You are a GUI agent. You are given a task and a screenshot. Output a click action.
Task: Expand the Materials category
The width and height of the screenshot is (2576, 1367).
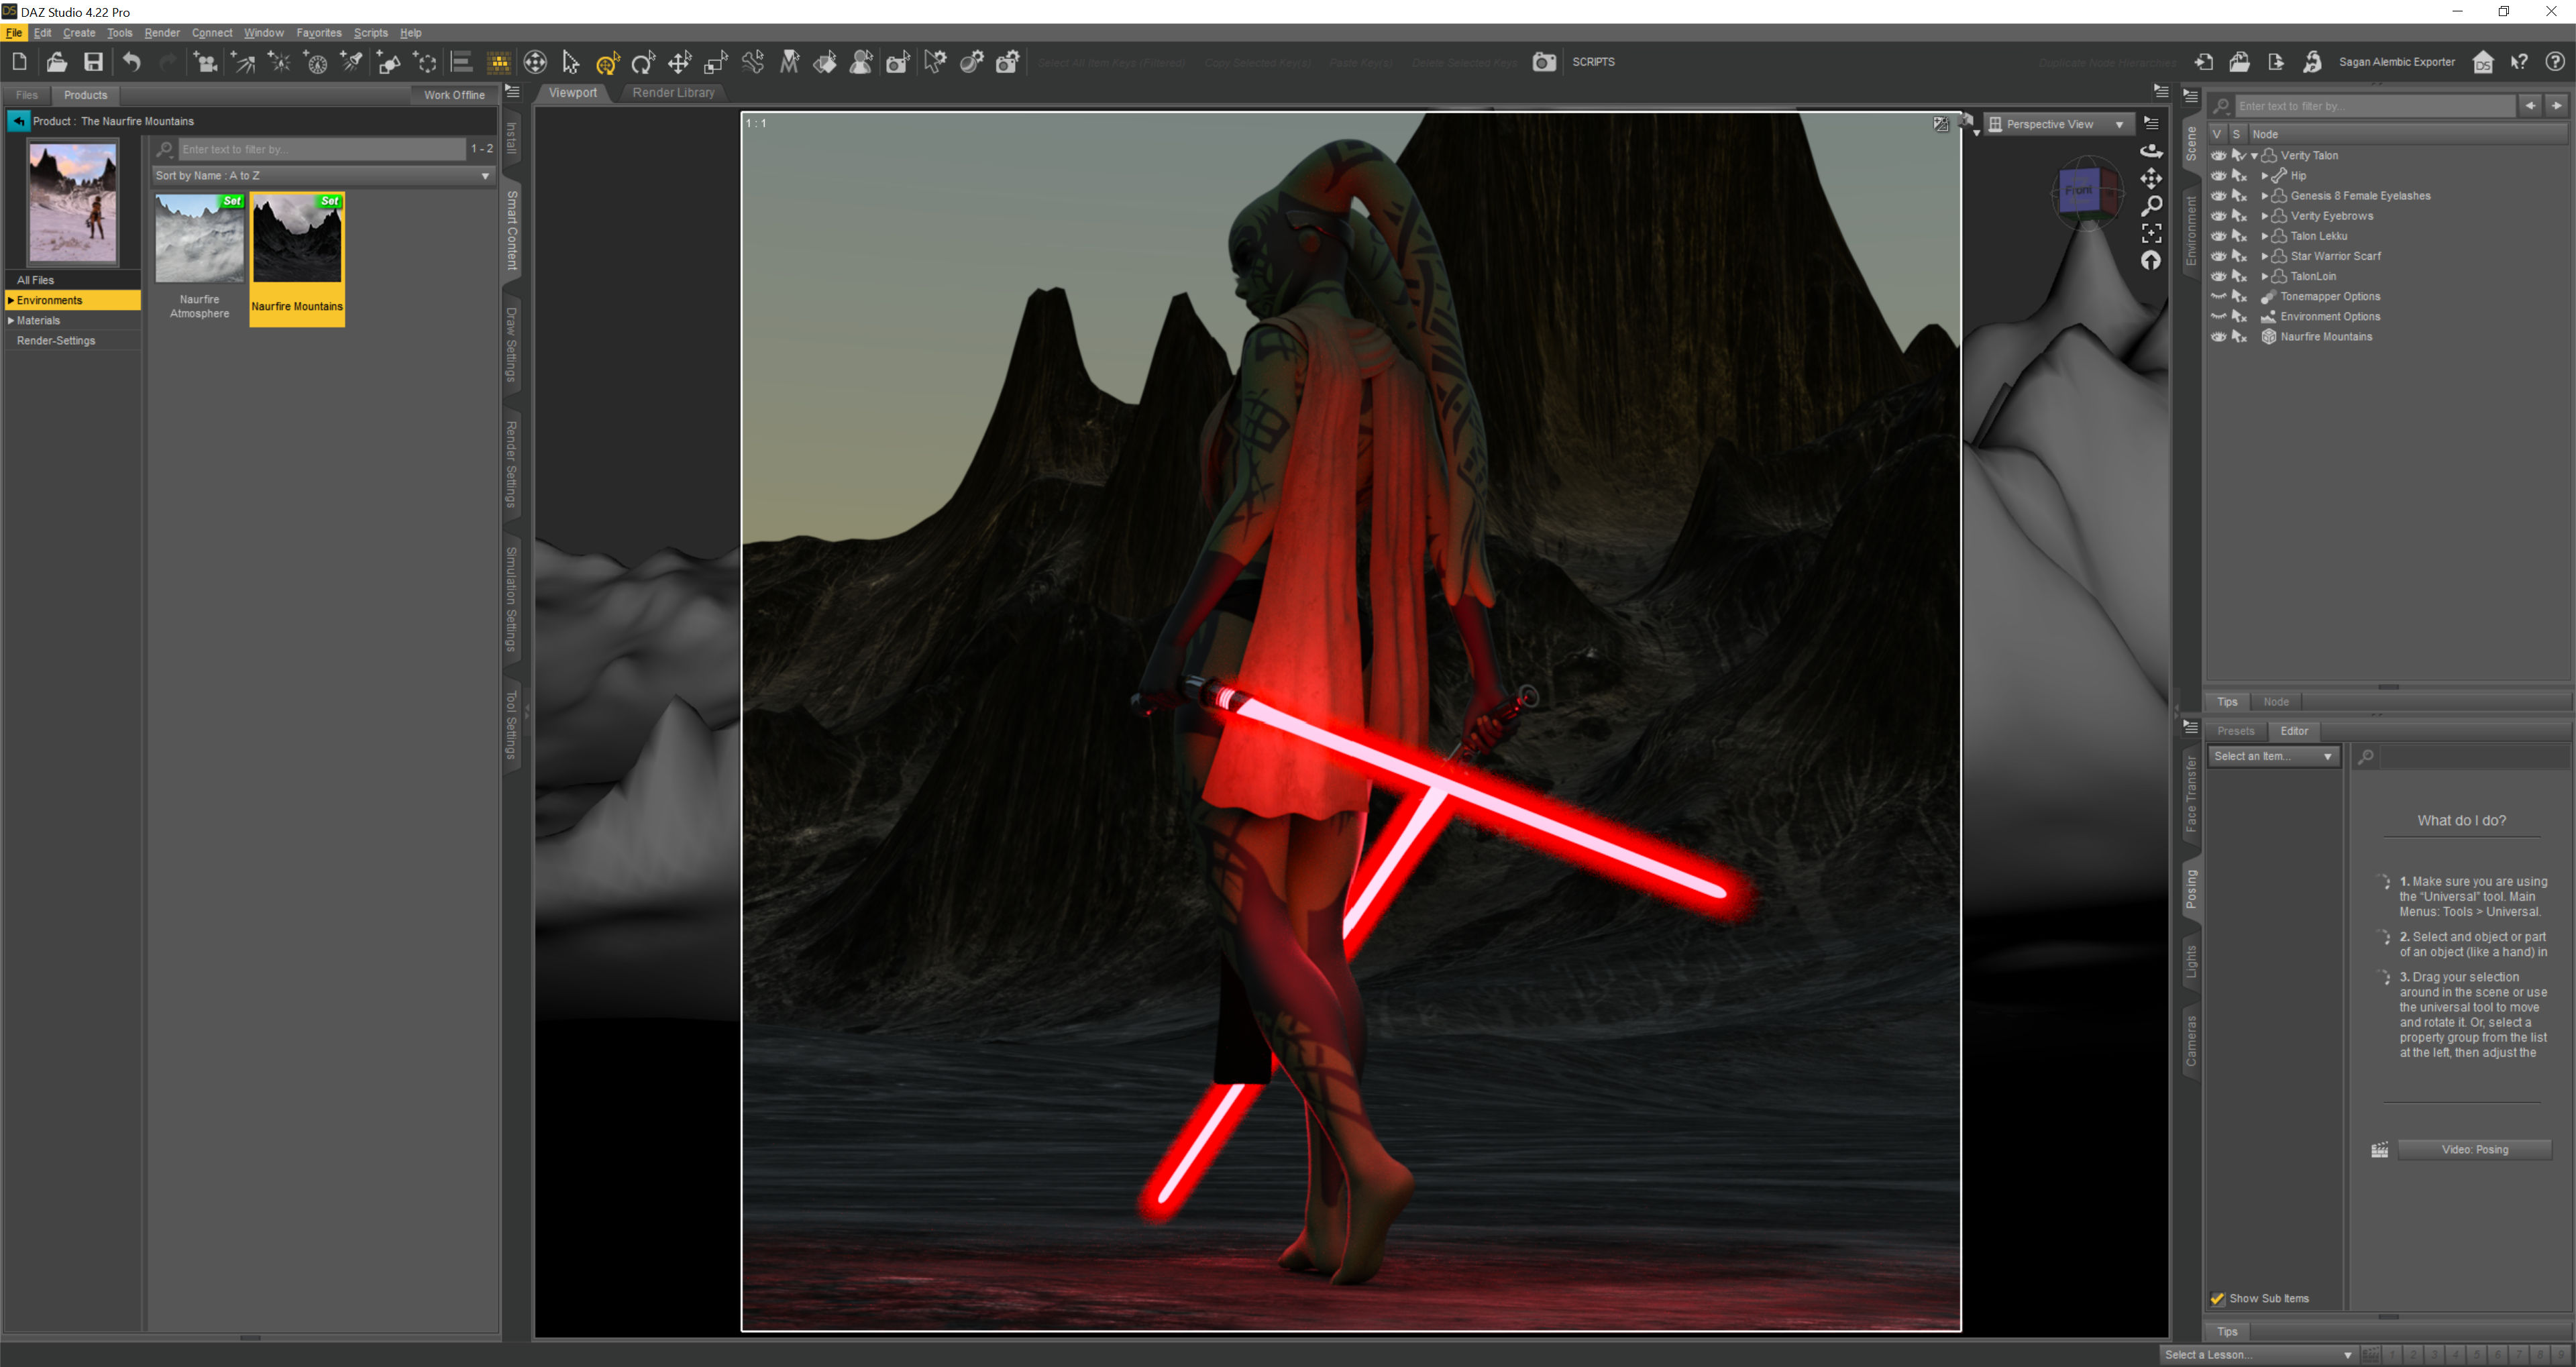[11, 321]
